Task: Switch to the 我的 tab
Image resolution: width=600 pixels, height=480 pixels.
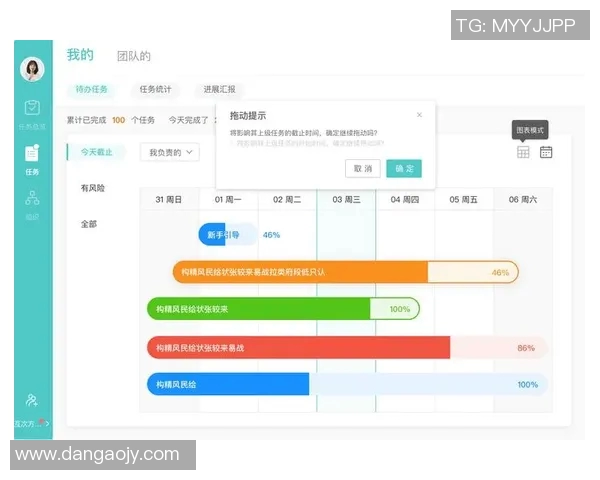Action: point(80,55)
